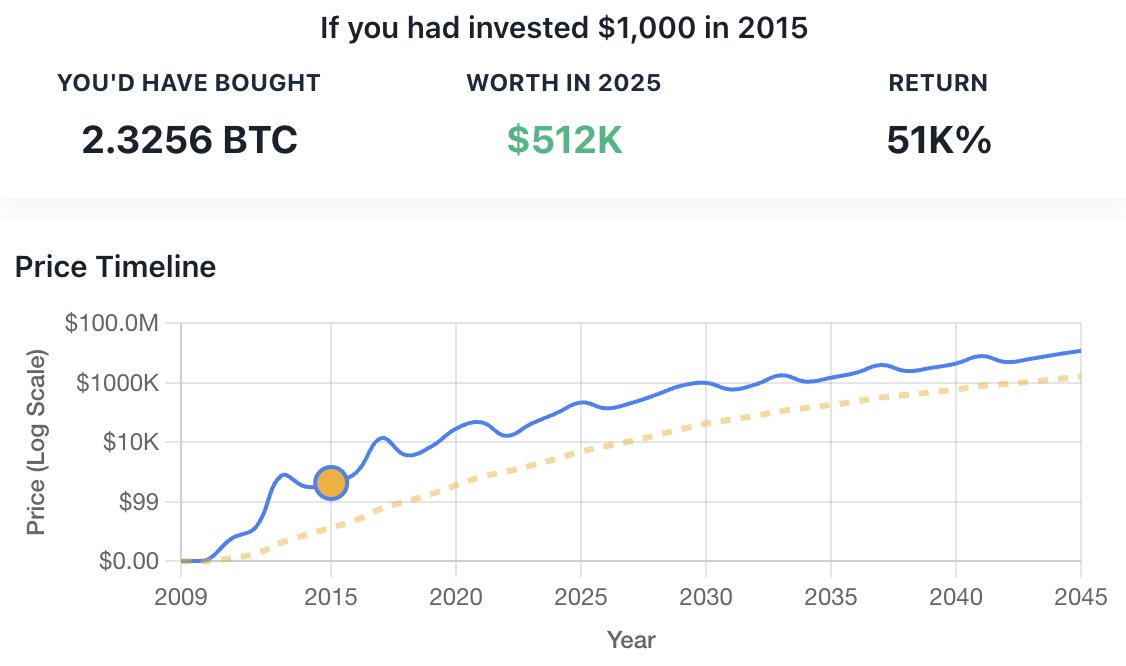Click the 2035 year axis label
1126x666 pixels.
click(830, 597)
